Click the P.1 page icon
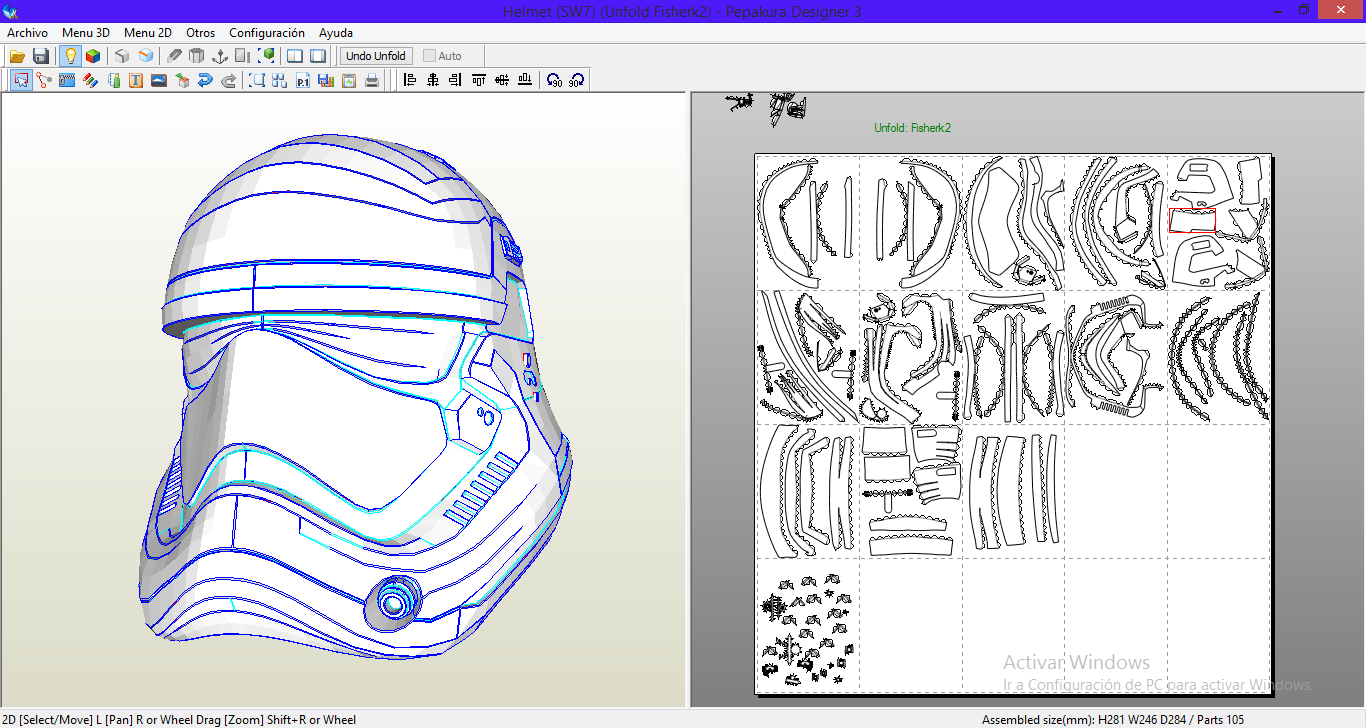Viewport: 1366px width, 728px height. click(x=303, y=81)
